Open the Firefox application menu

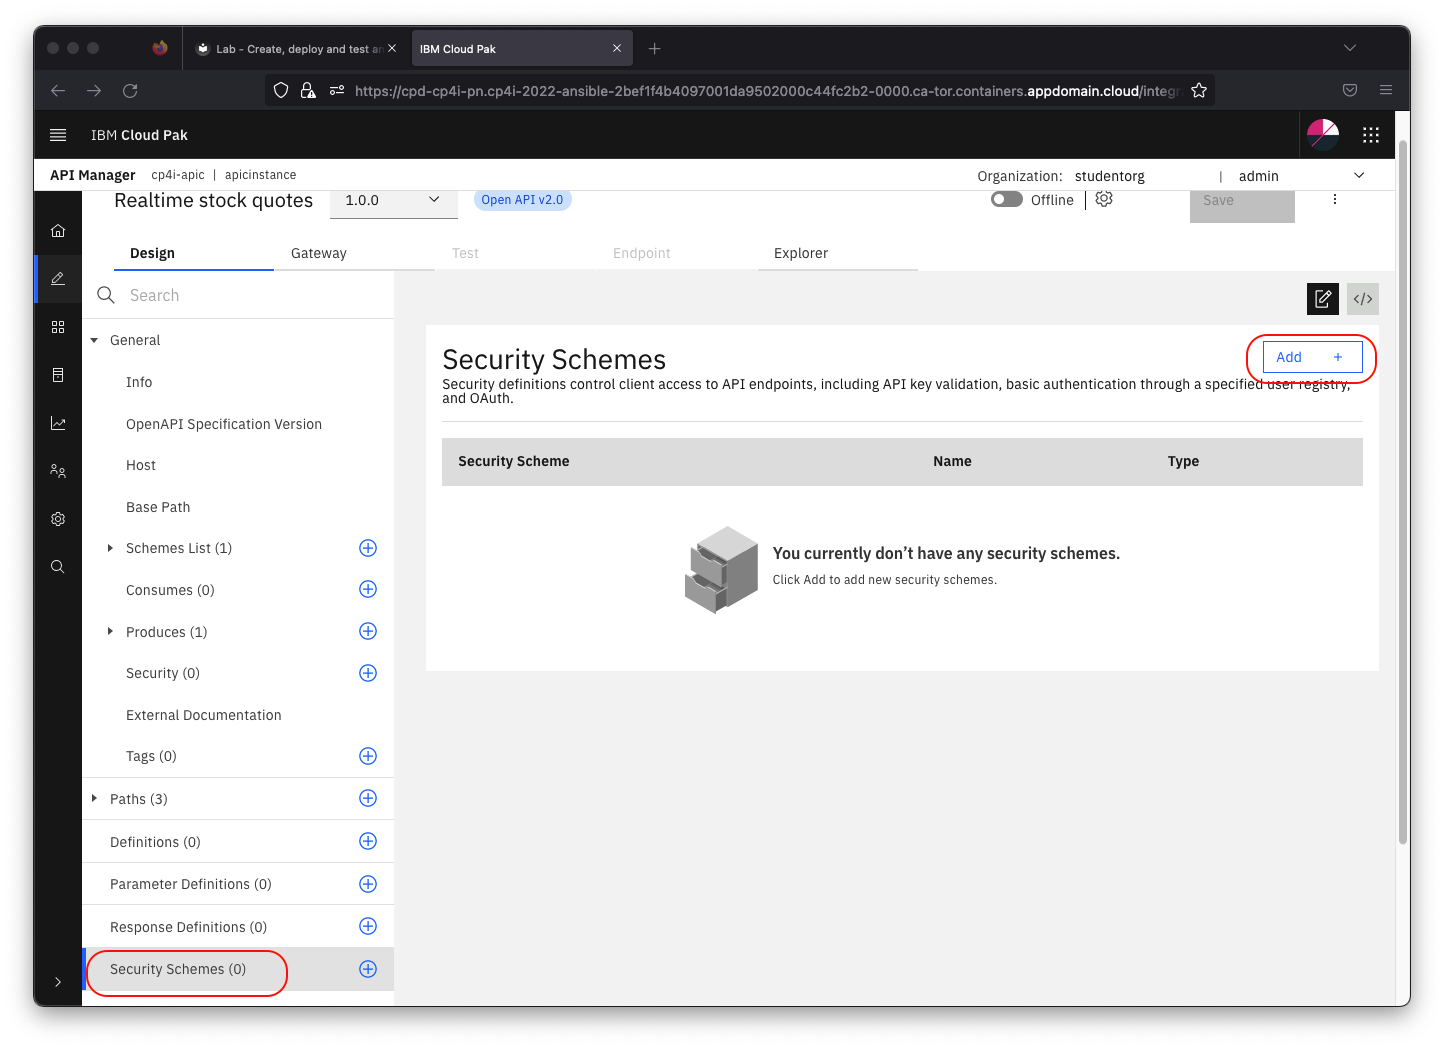point(1386,90)
